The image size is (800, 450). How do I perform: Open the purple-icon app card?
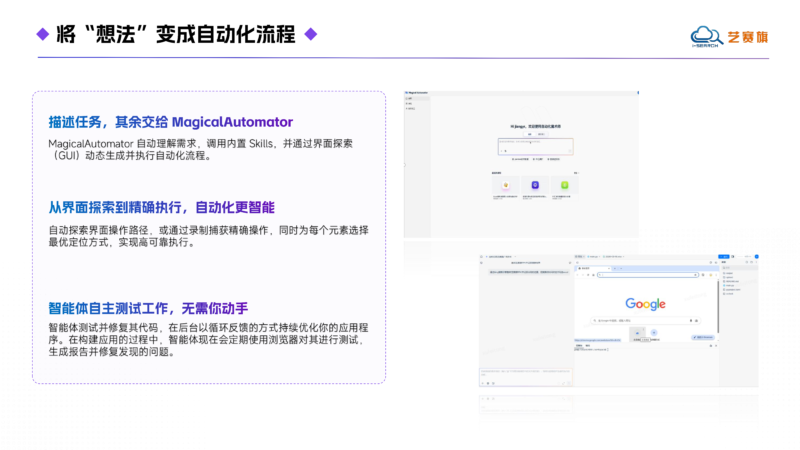click(535, 188)
